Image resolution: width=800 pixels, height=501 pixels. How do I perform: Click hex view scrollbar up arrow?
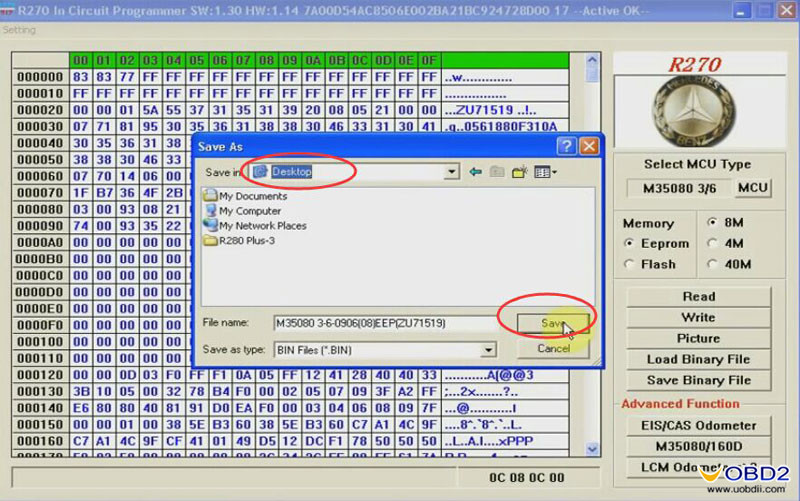592,60
